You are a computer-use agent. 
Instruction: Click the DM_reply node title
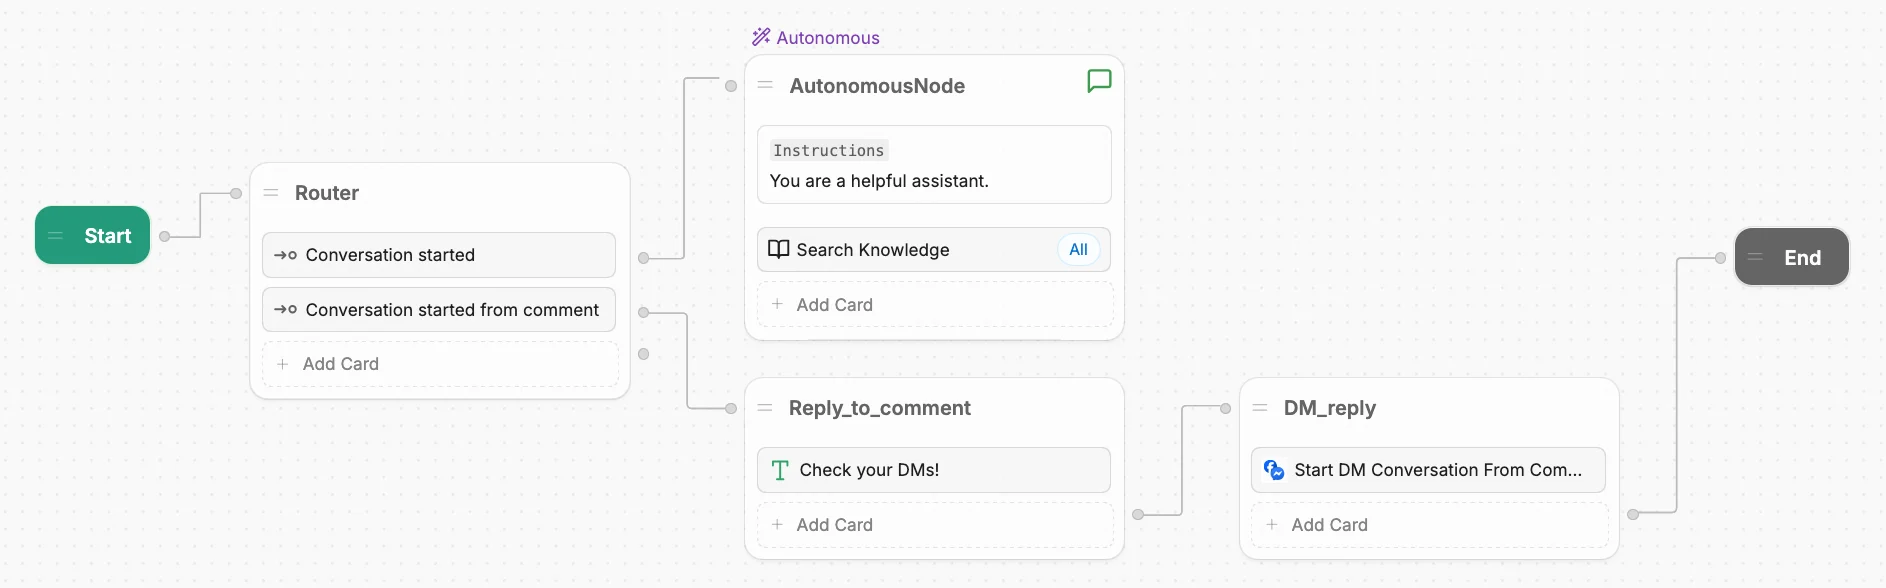(1330, 408)
